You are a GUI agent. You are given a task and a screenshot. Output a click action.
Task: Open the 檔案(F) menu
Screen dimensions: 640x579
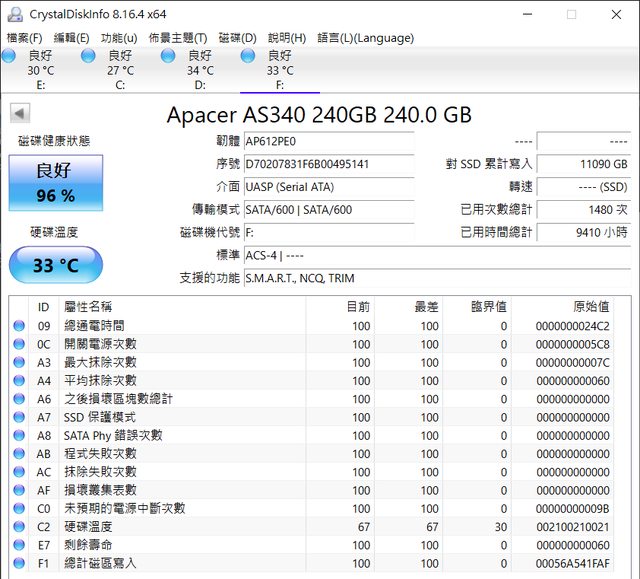(x=25, y=38)
